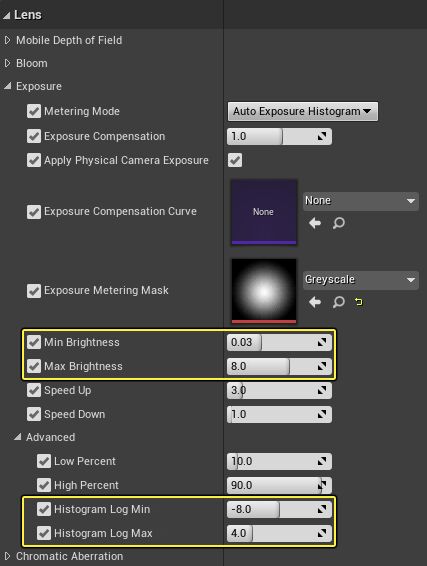Toggle left override checkbox for Apply Physical Camera Exposure
The width and height of the screenshot is (427, 566).
point(34,160)
